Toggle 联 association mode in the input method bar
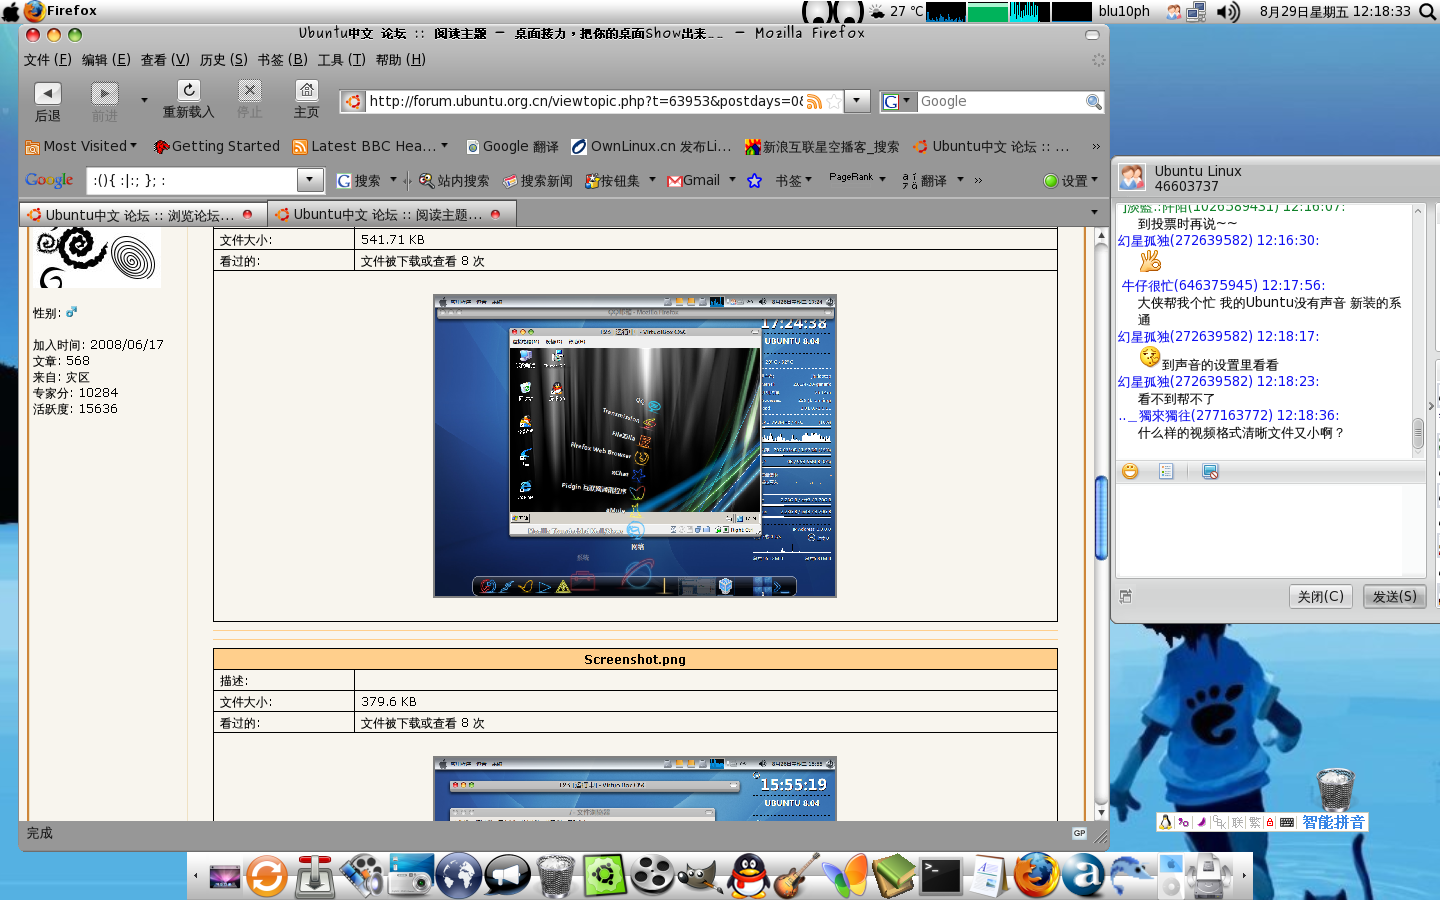 [x=1238, y=822]
